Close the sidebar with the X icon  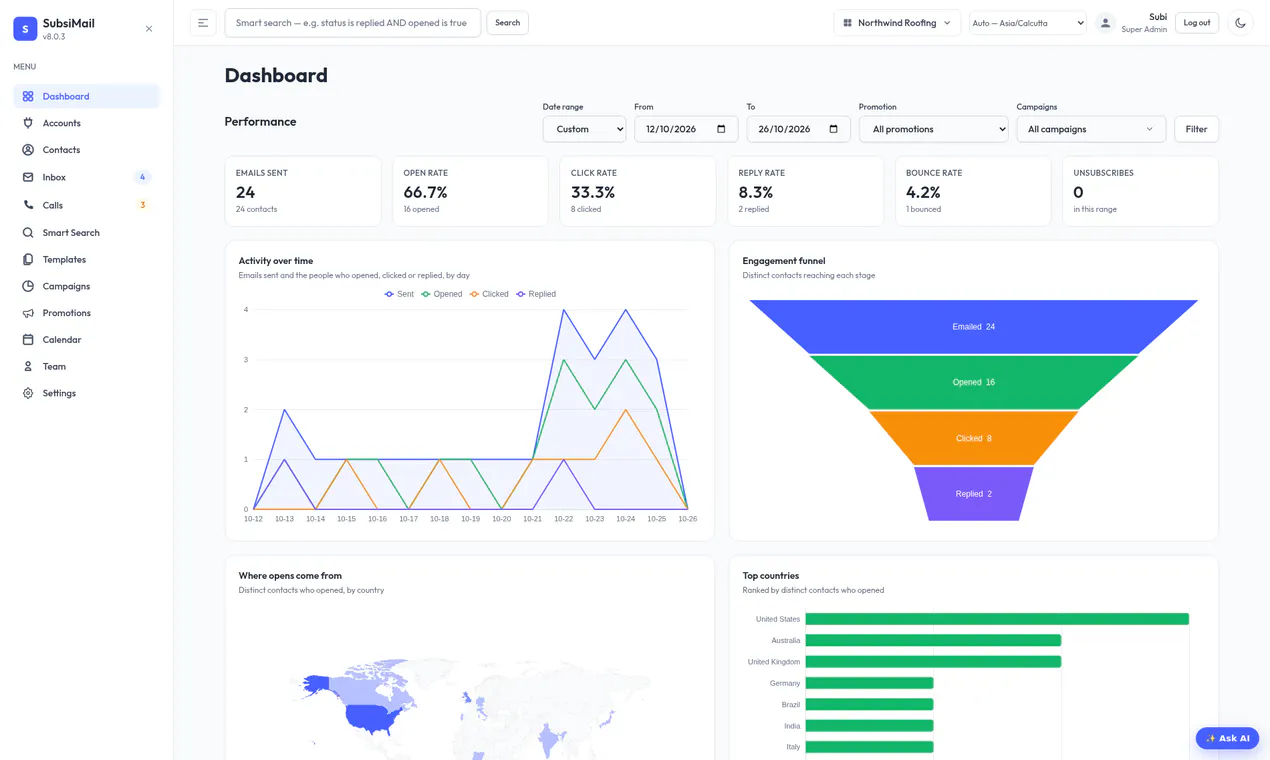click(x=149, y=29)
